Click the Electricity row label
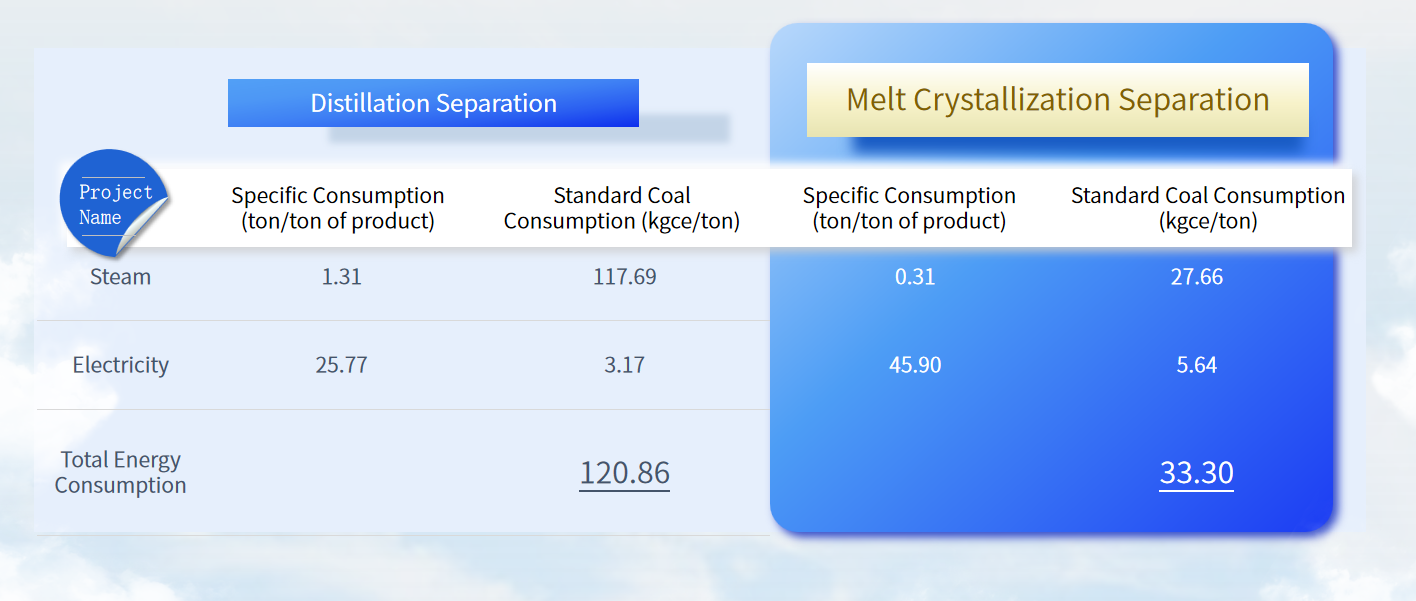 (120, 365)
